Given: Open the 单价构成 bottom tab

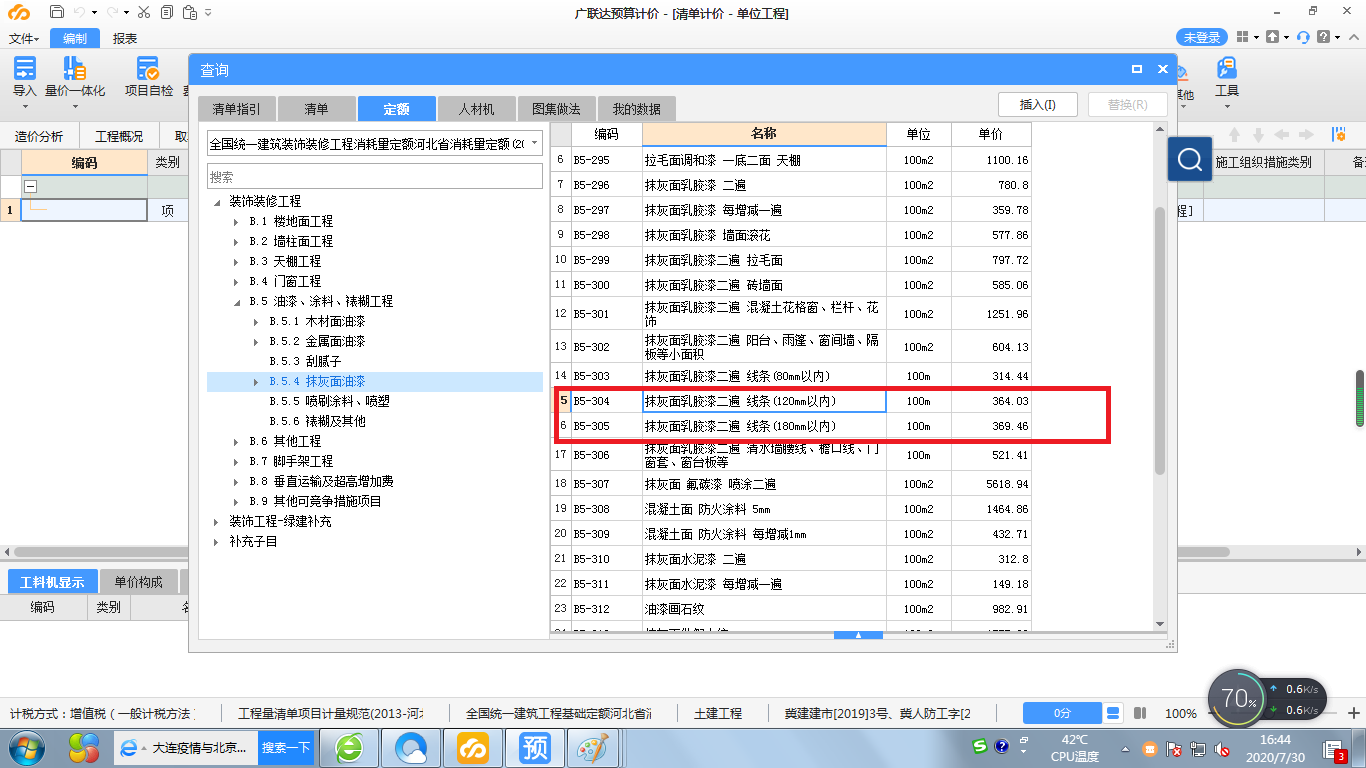Looking at the screenshot, I should [138, 581].
